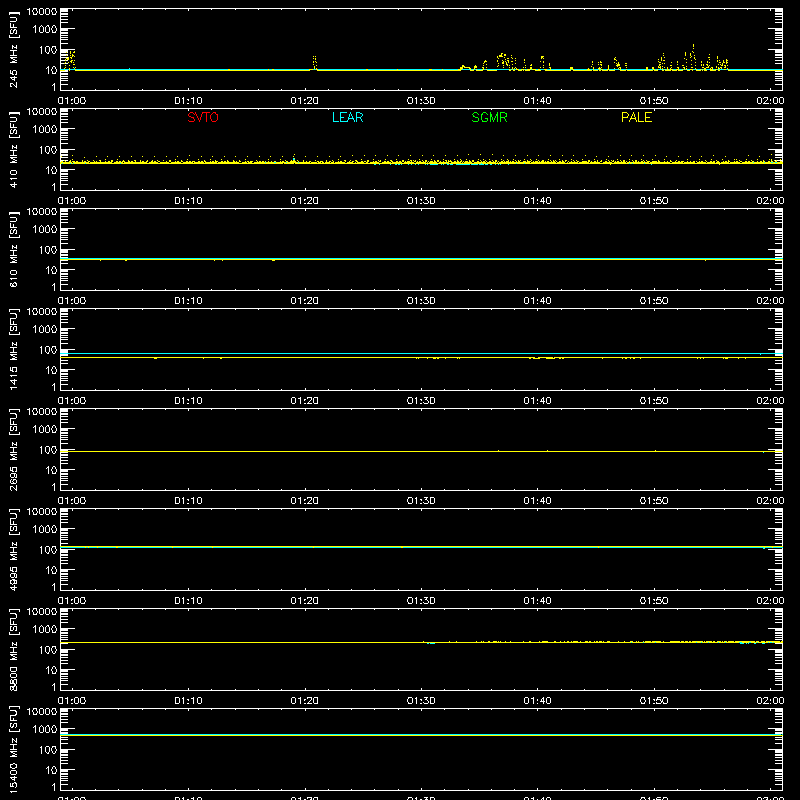The height and width of the screenshot is (800, 800).
Task: Click the cyan trace line in 1415 MHz plot
Action: click(x=421, y=353)
